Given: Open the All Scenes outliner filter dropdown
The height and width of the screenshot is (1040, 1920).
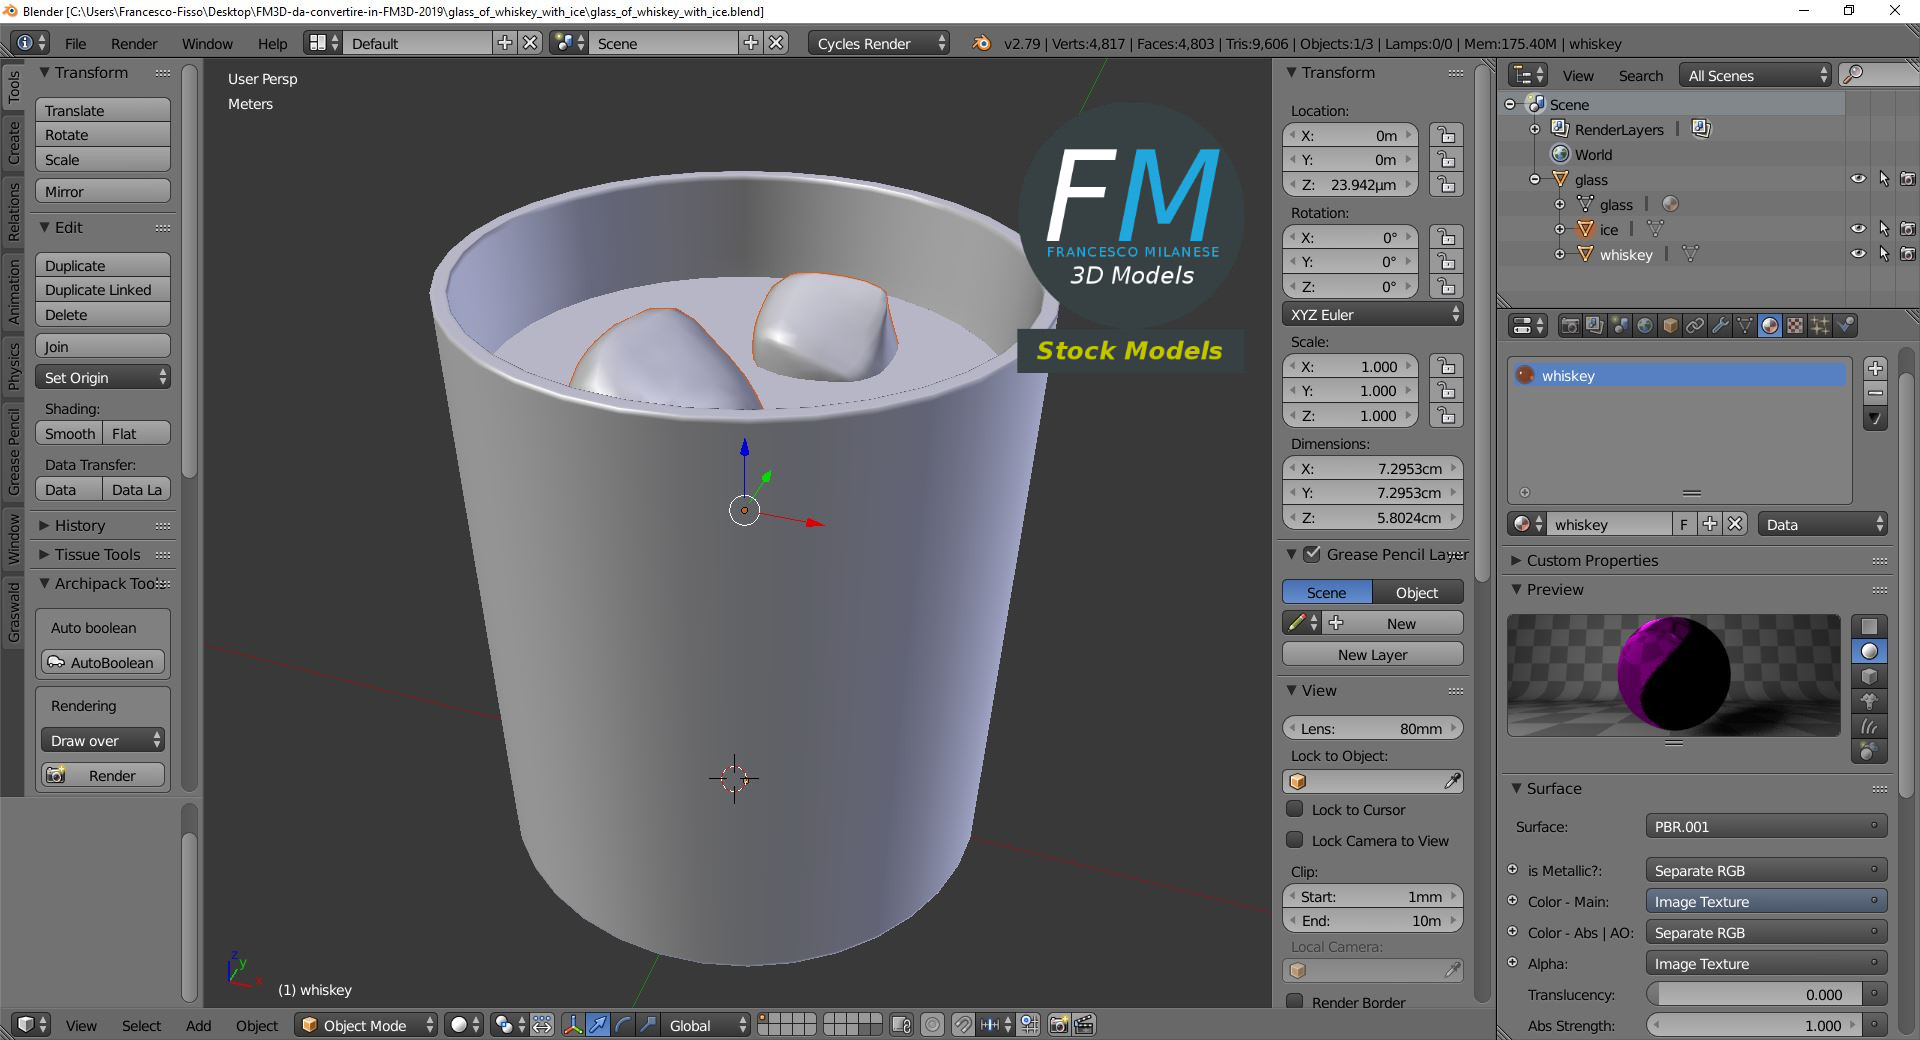Looking at the screenshot, I should (x=1756, y=75).
